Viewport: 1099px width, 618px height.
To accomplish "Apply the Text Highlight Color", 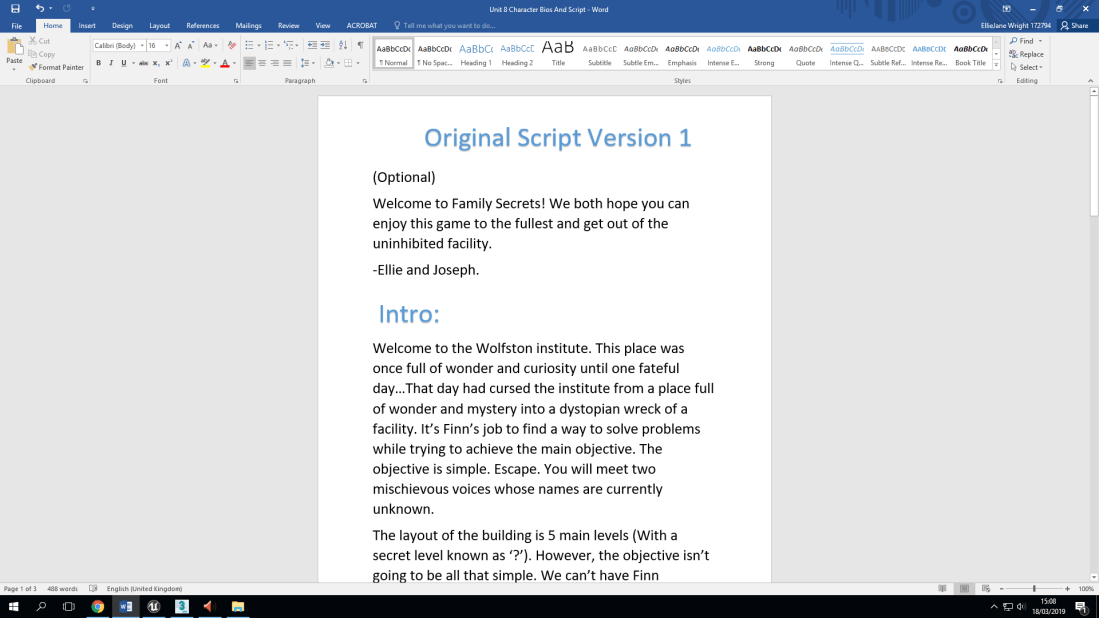I will 205,62.
